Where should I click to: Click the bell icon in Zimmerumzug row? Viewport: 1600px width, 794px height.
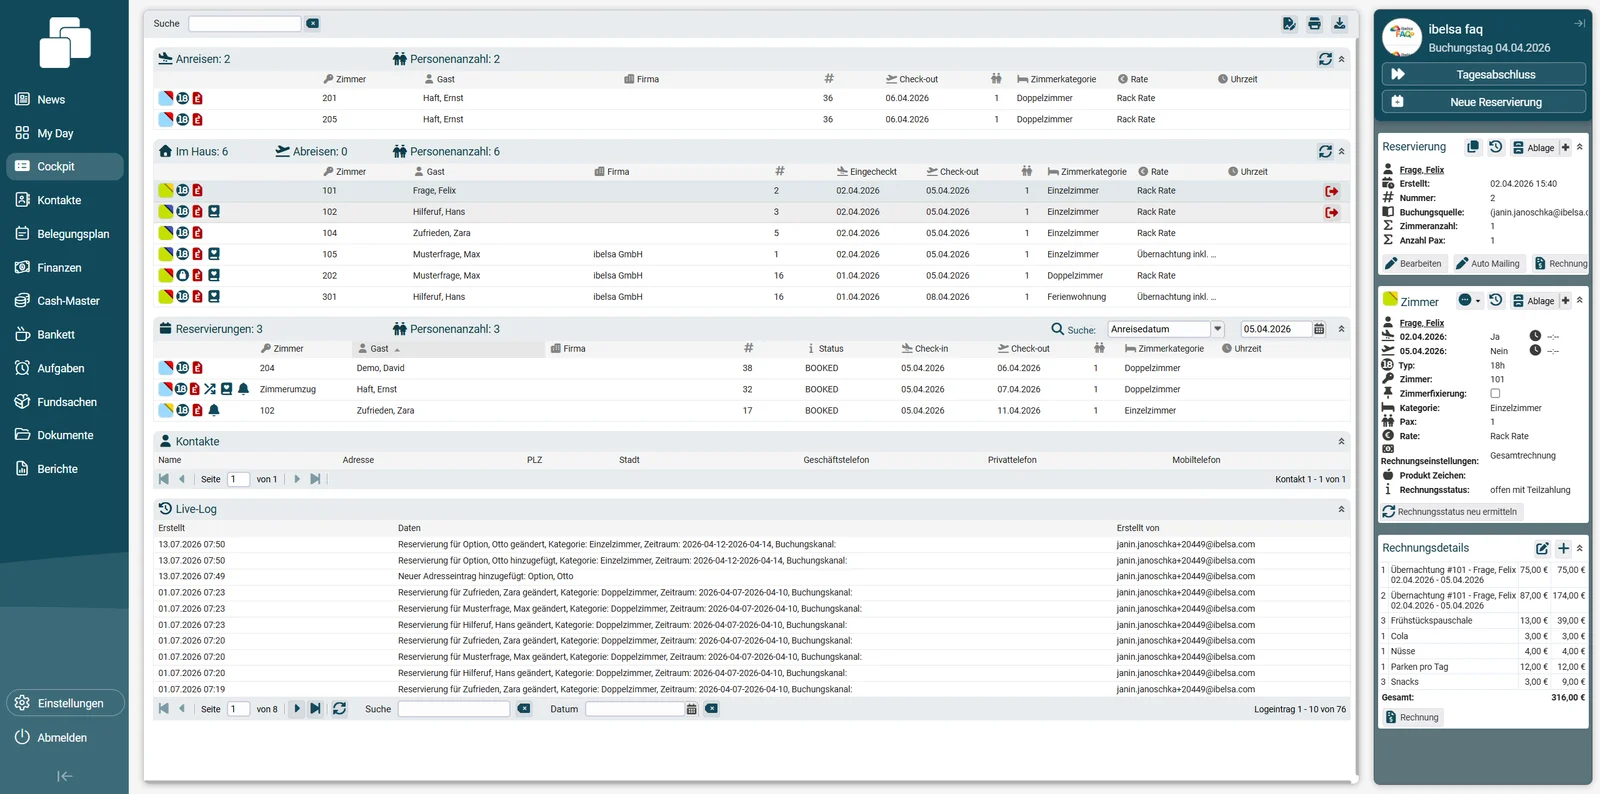[x=243, y=389]
